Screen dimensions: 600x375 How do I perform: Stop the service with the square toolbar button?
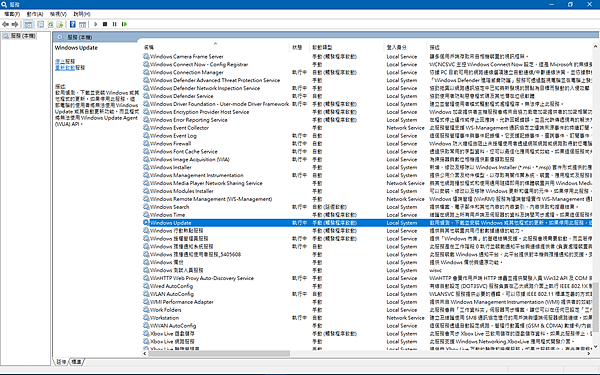[105, 24]
